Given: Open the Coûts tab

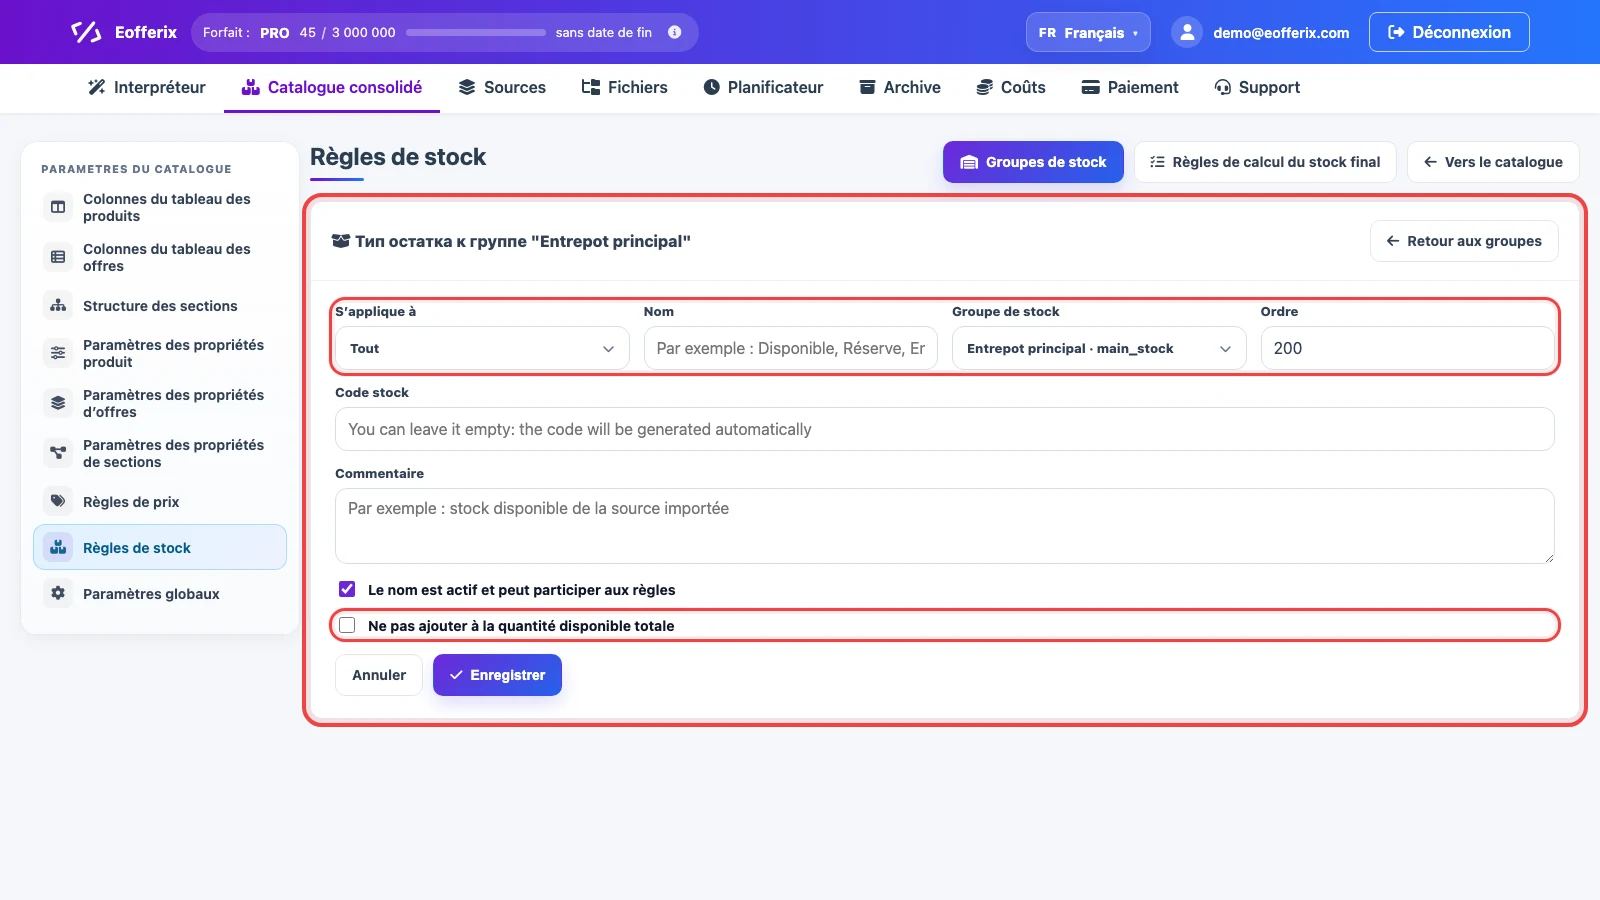Looking at the screenshot, I should click(1011, 87).
